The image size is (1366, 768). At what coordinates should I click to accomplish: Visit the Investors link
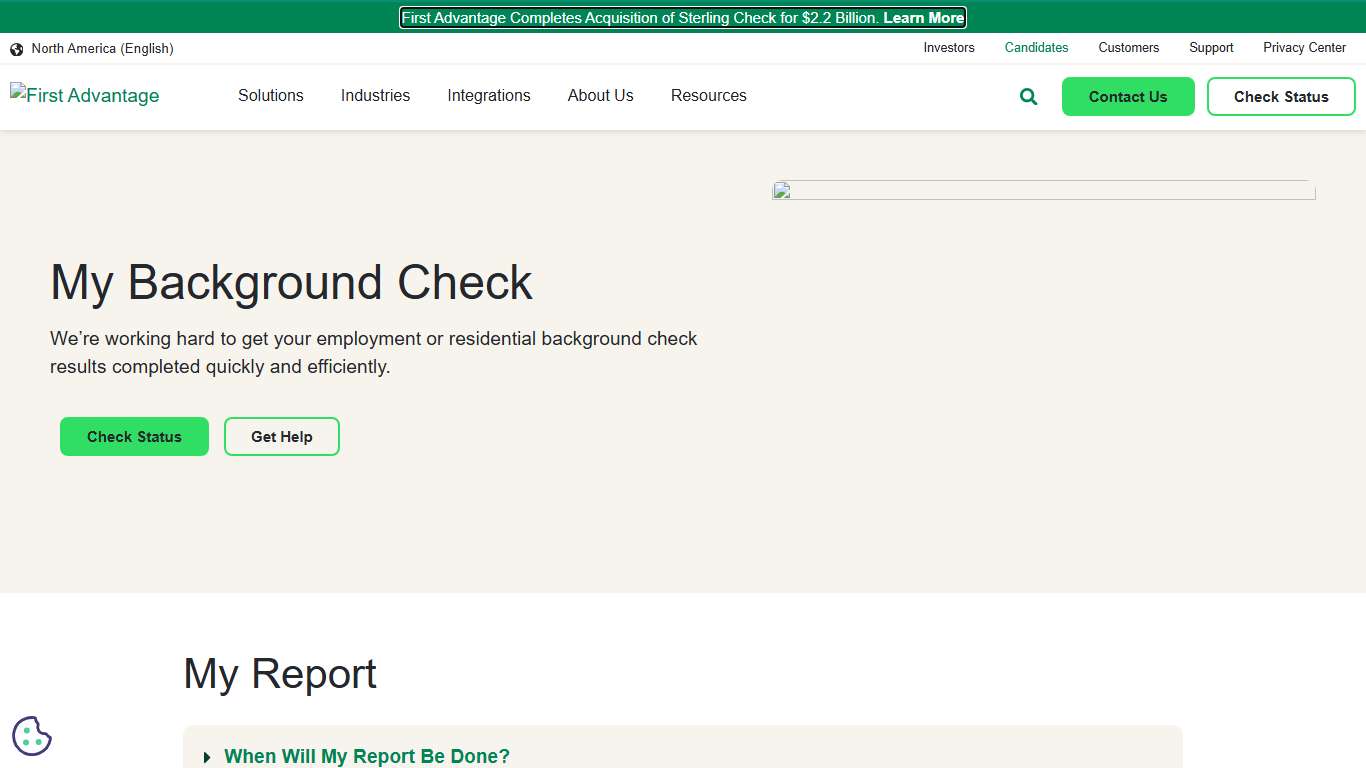coord(948,48)
